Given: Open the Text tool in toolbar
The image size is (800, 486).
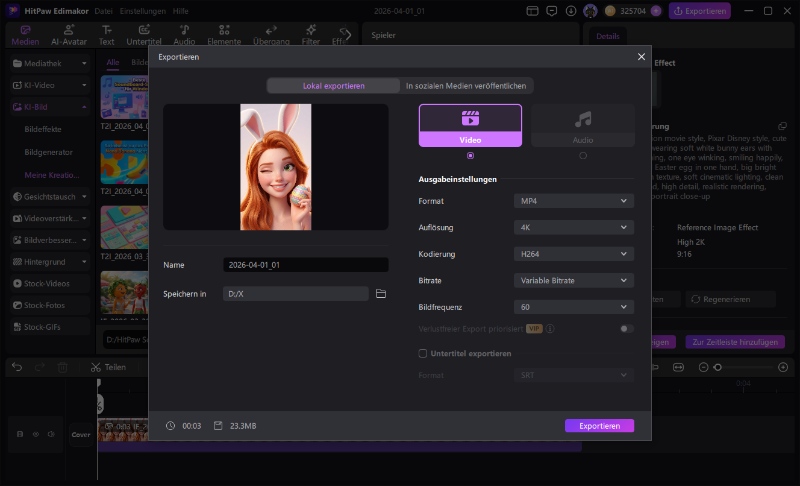Looking at the screenshot, I should [x=106, y=34].
